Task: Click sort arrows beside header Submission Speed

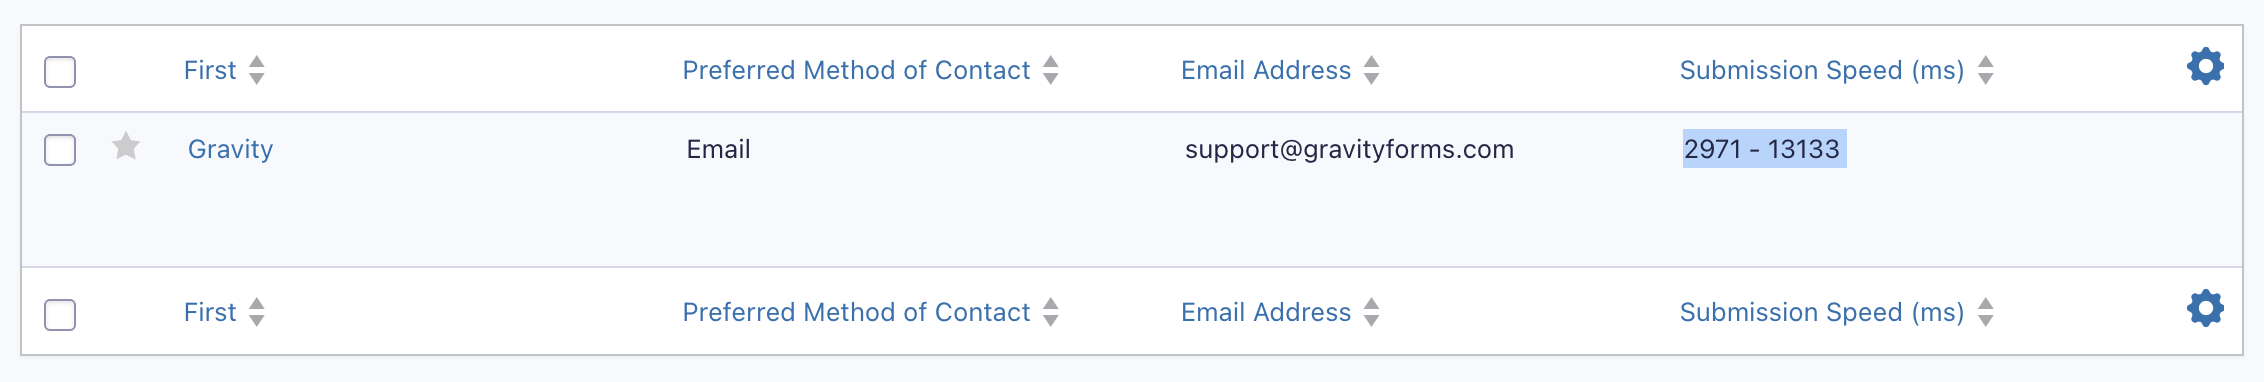Action: click(x=1986, y=70)
